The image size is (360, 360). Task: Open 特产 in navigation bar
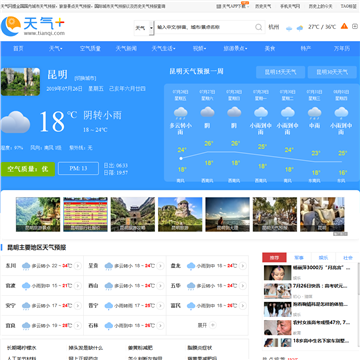(x=306, y=49)
